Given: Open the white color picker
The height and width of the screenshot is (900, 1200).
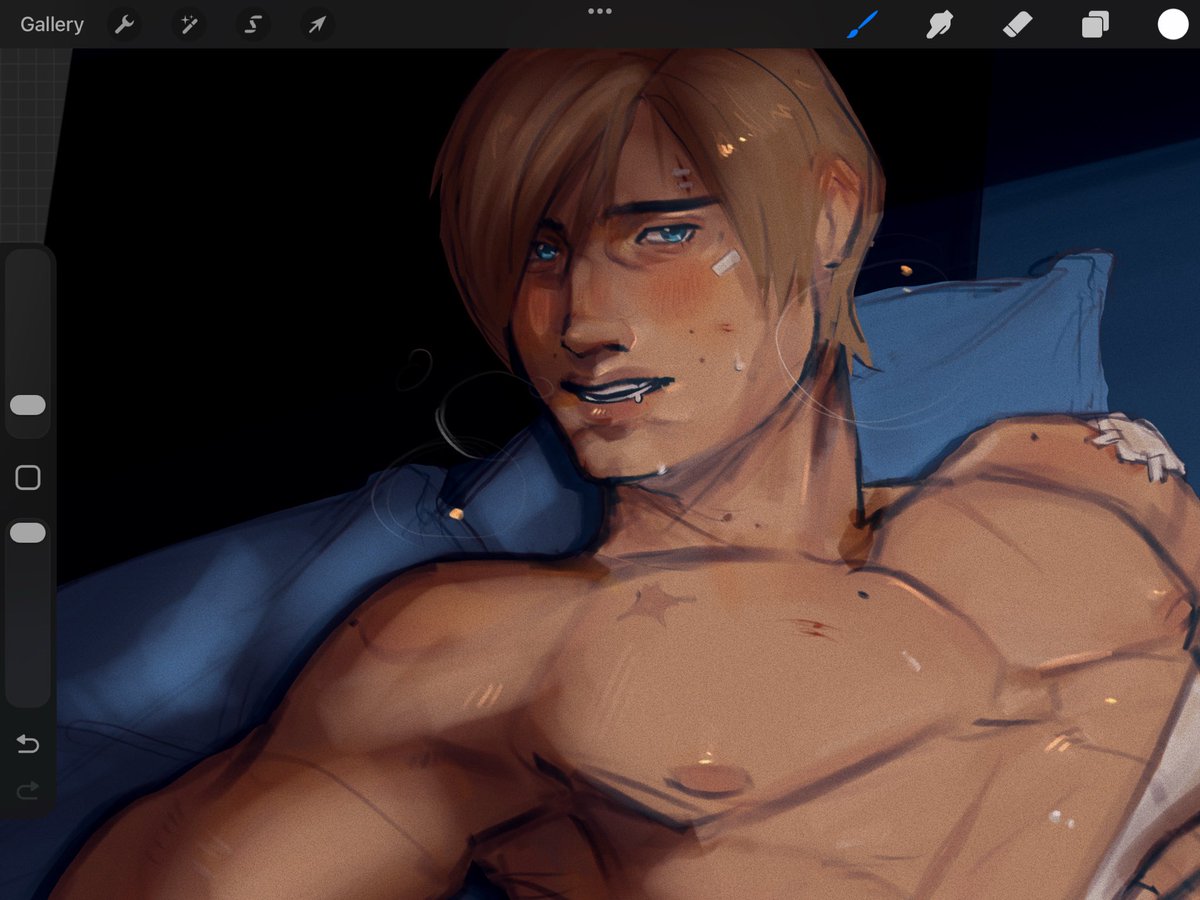Looking at the screenshot, I should (x=1173, y=25).
